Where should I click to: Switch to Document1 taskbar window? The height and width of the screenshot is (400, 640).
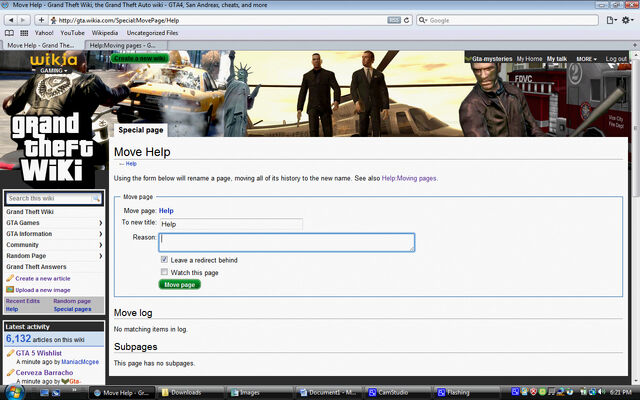tap(329, 392)
